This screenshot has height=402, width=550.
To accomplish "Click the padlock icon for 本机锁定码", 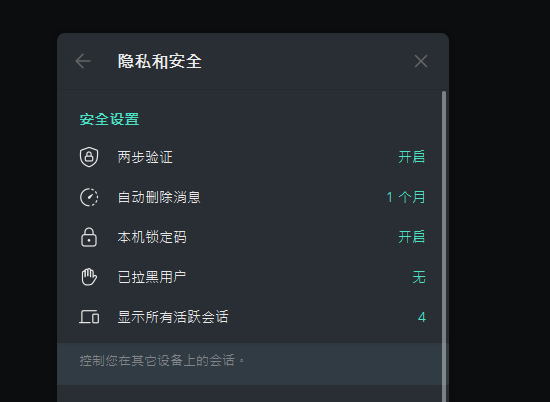I will (x=89, y=237).
